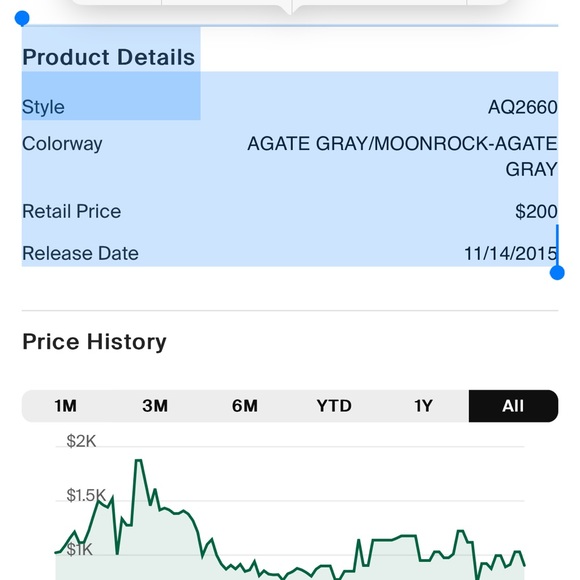Click the Colorway label

click(62, 144)
